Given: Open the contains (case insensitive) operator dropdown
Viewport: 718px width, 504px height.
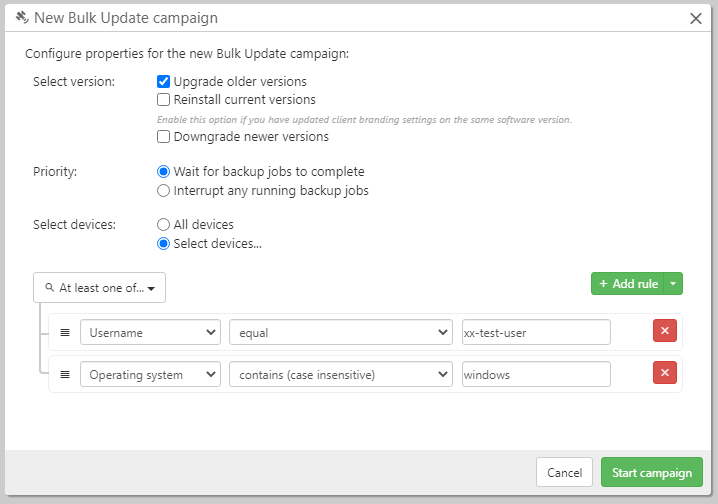Looking at the screenshot, I should (340, 374).
